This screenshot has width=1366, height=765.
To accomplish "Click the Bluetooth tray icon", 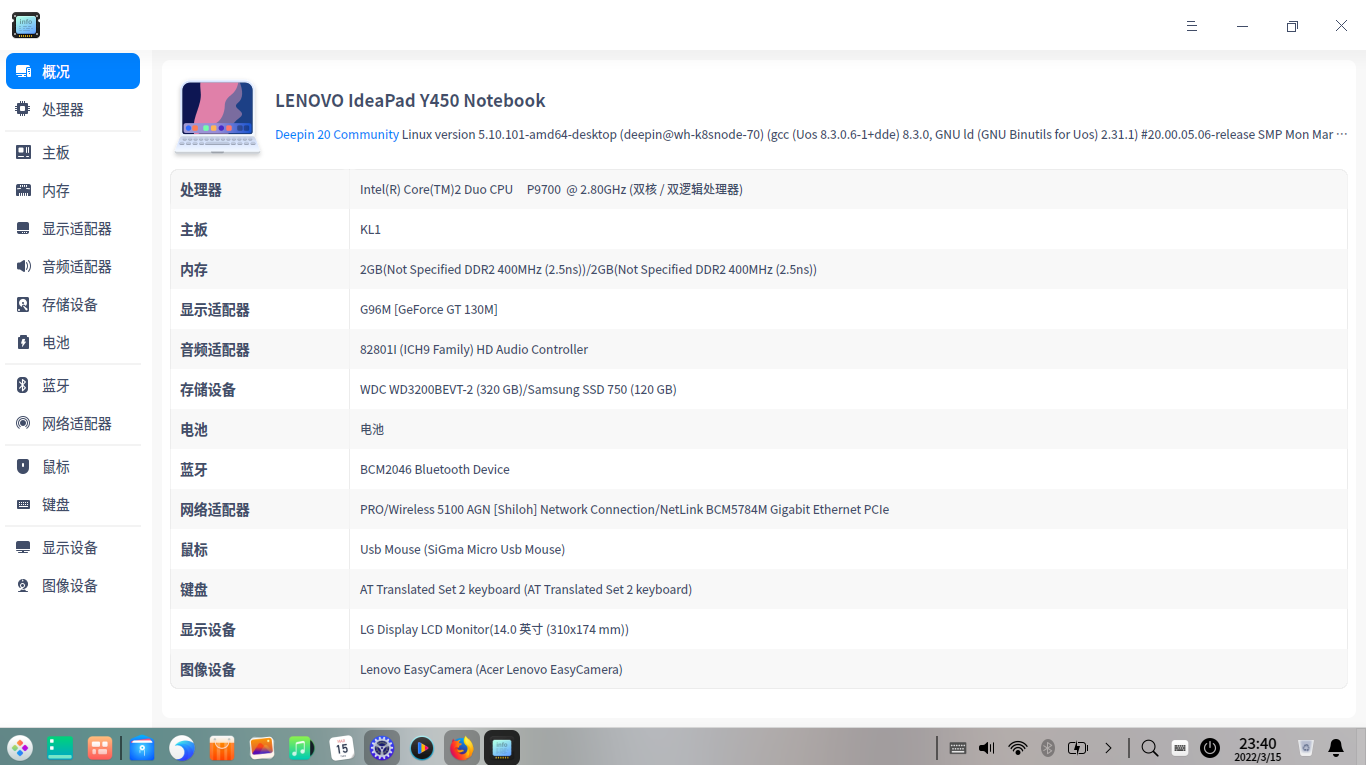I will coord(1048,747).
